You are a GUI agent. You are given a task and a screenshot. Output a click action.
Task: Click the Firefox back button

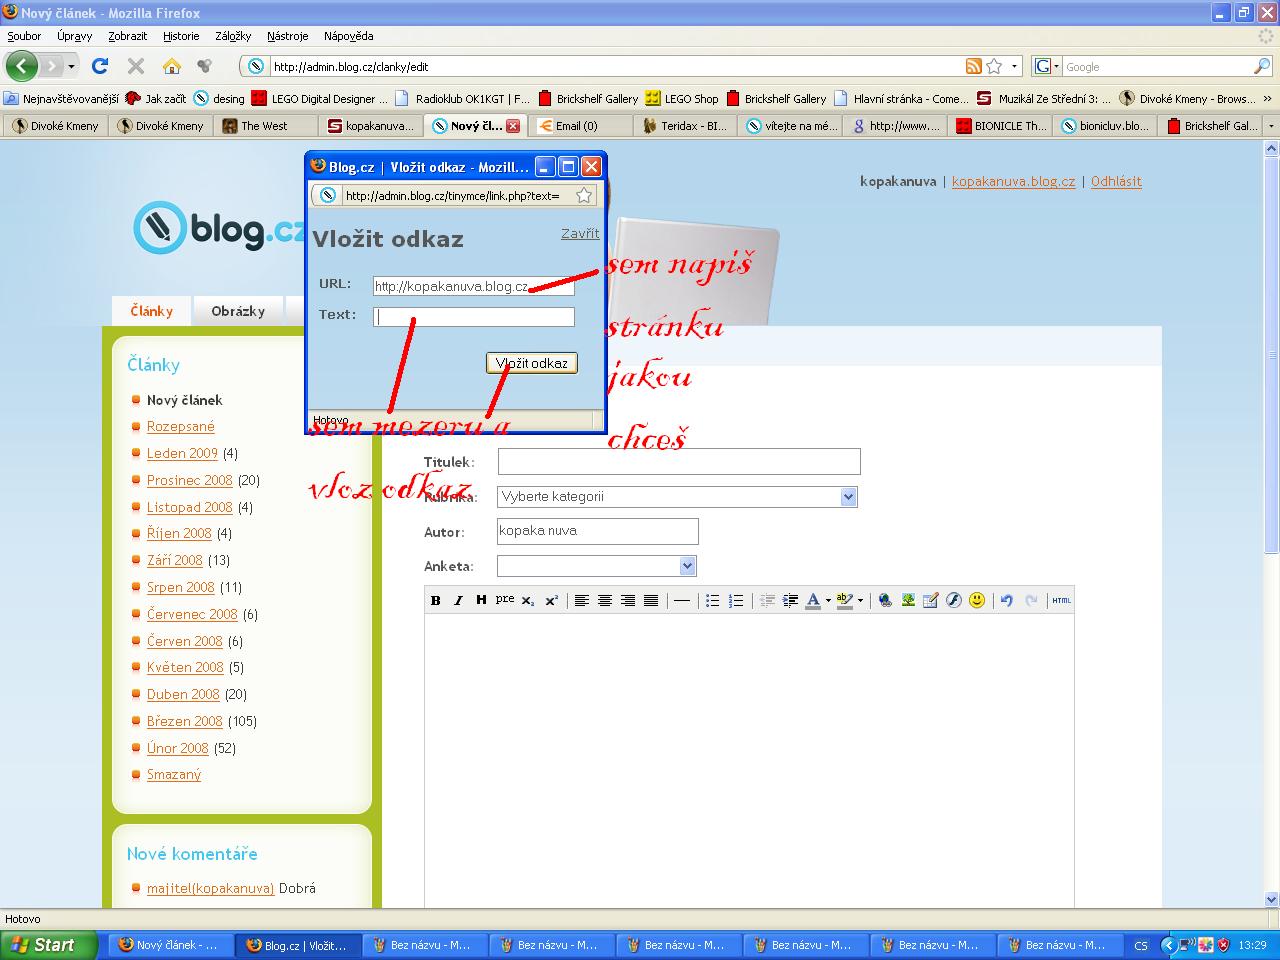(x=22, y=66)
